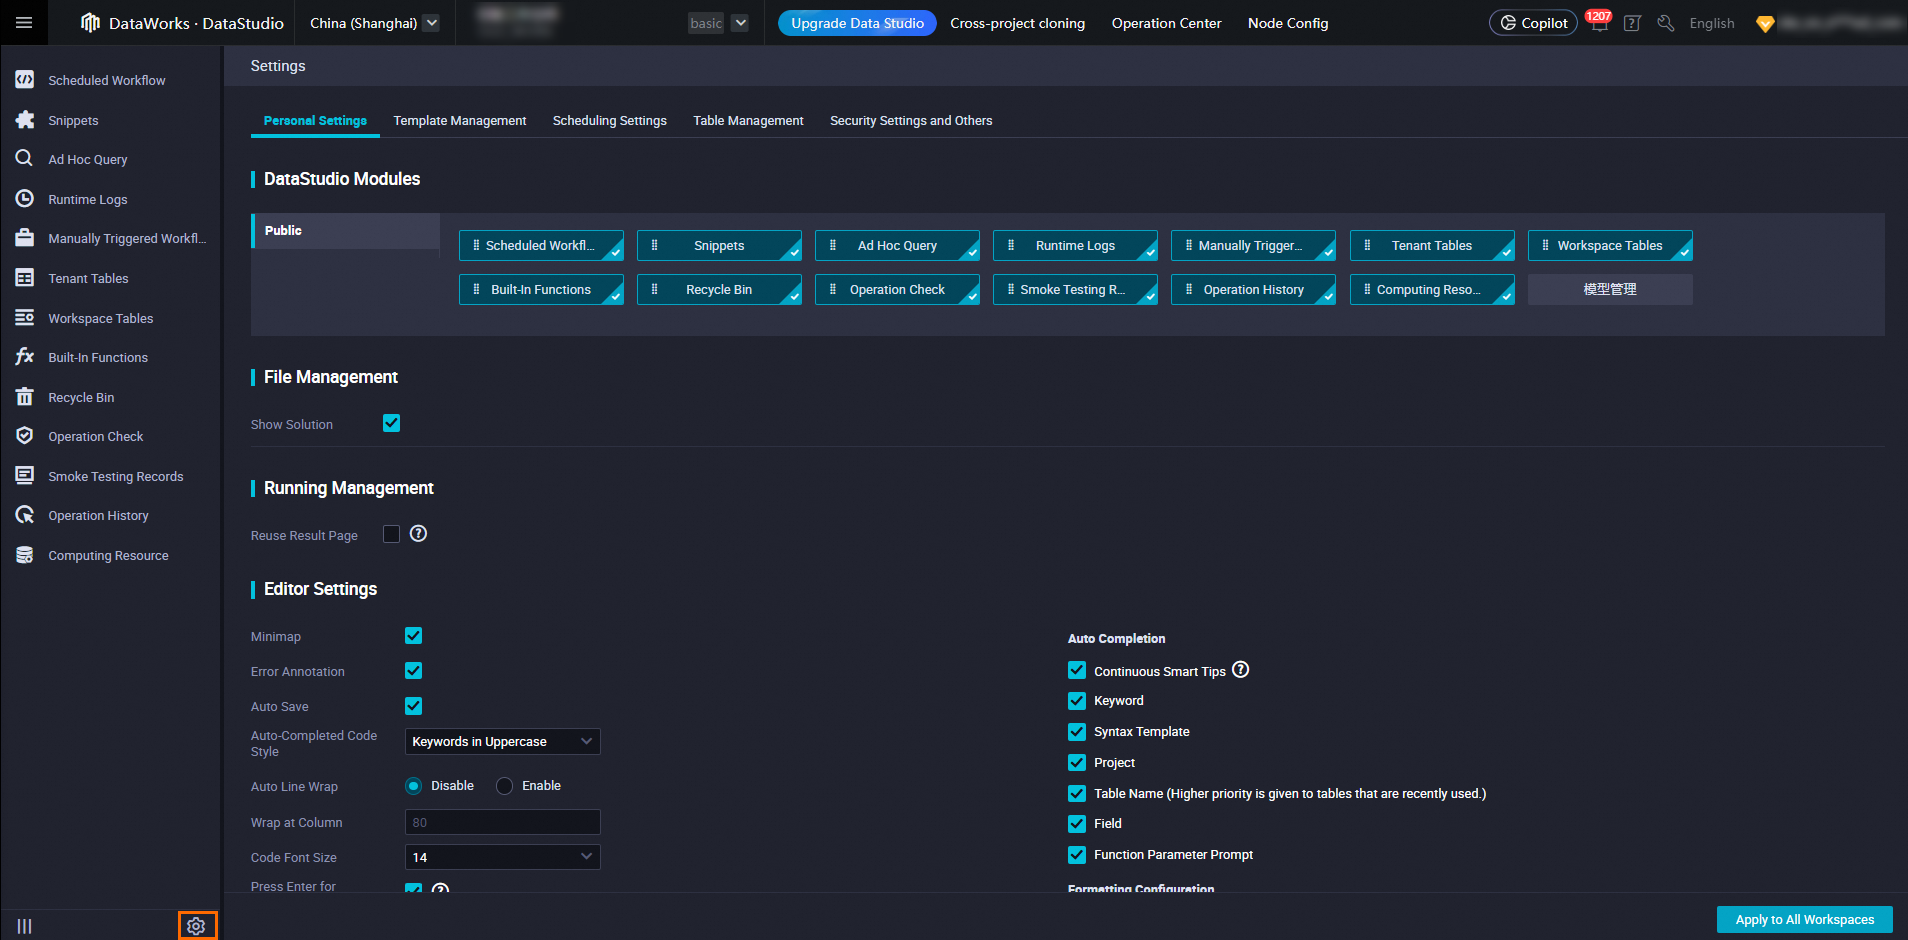This screenshot has height=940, width=1908.
Task: Switch to Template Management tab
Action: pyautogui.click(x=460, y=120)
